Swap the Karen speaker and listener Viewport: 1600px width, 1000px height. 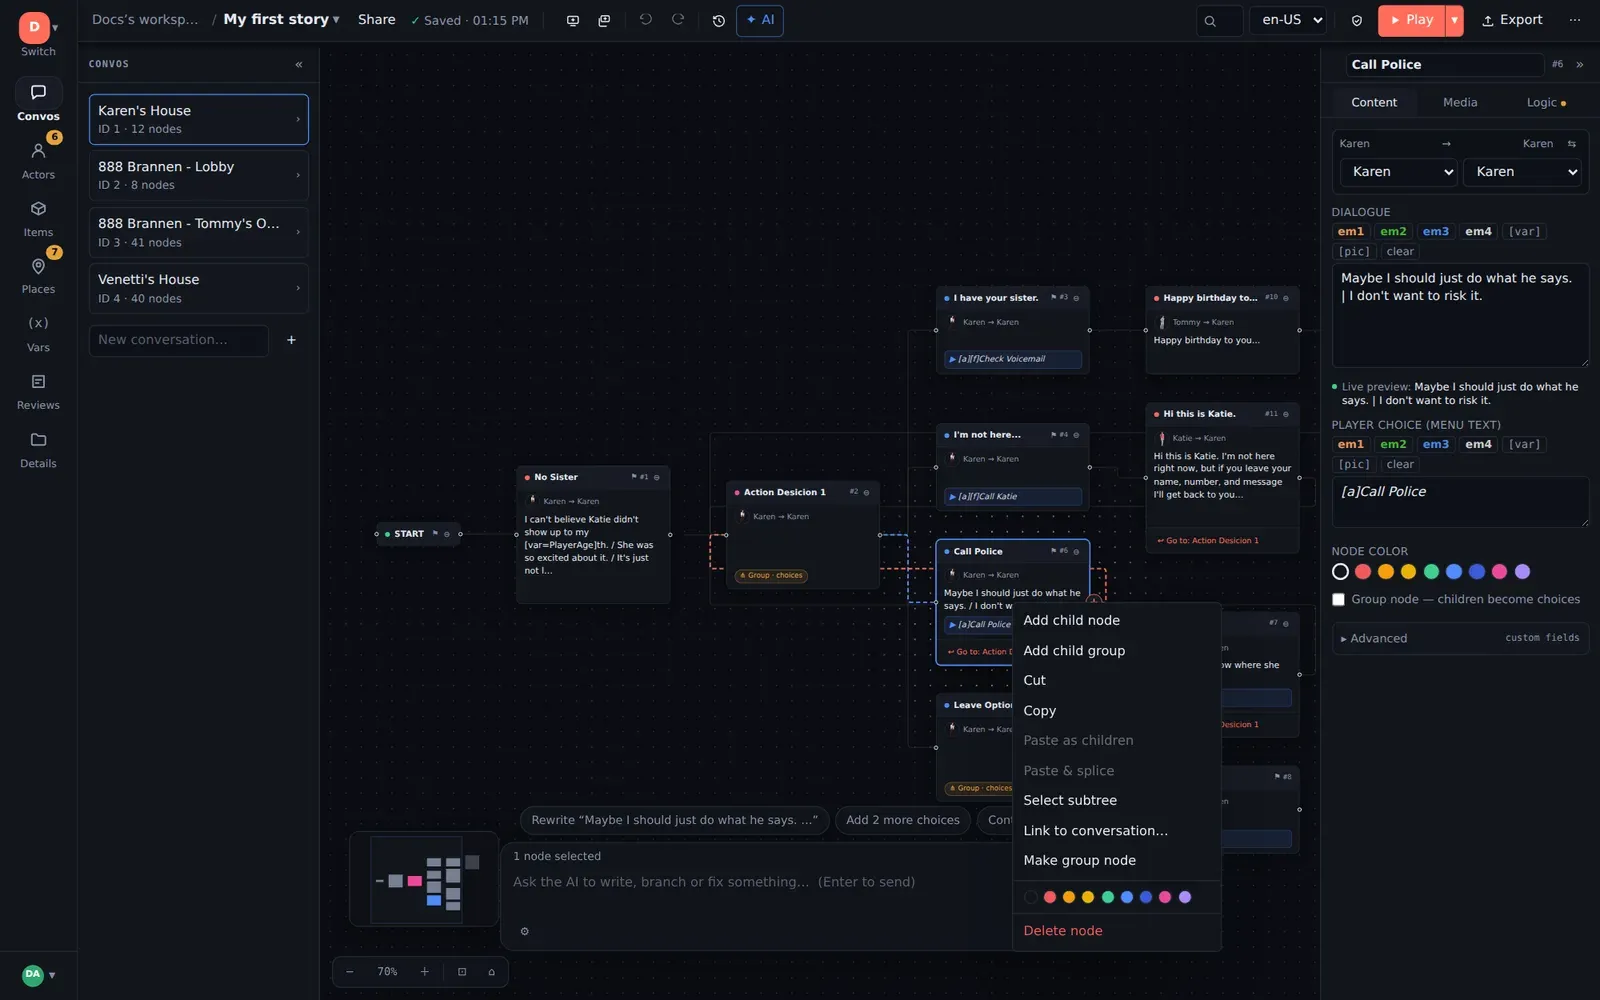tap(1572, 144)
